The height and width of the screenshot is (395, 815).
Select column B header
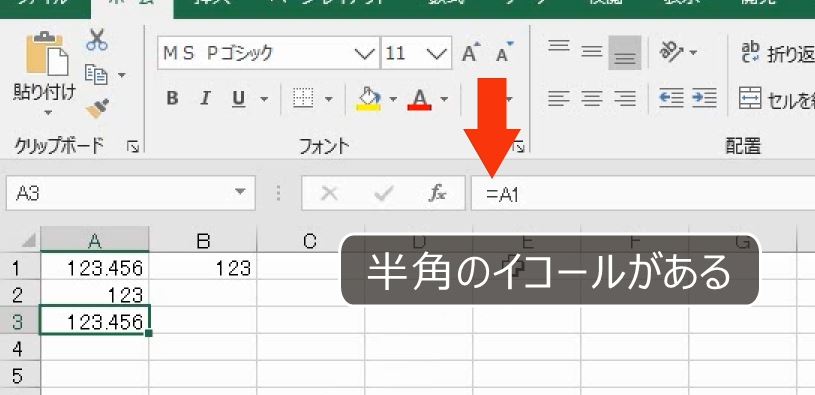(x=203, y=240)
